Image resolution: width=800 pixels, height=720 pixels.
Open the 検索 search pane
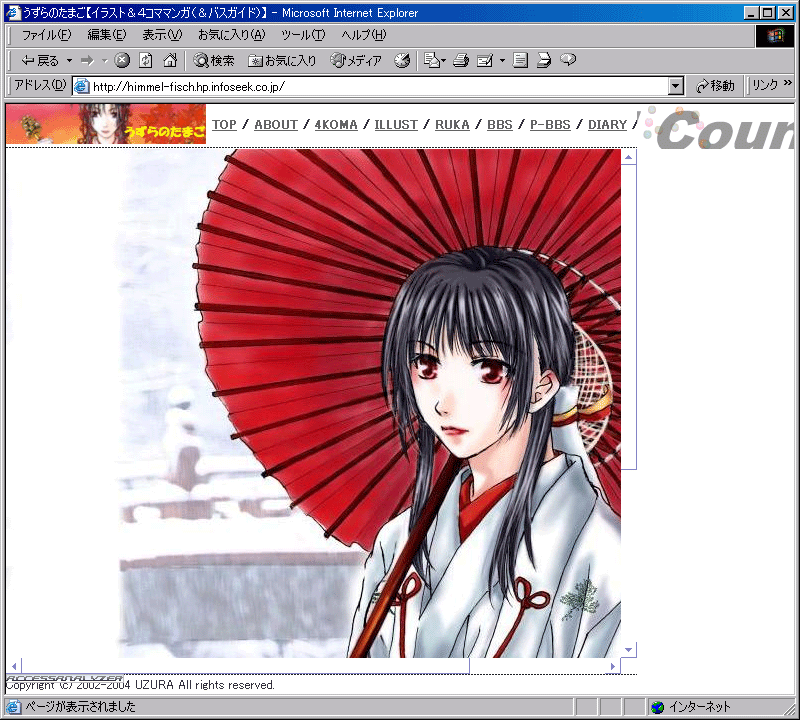pos(214,61)
